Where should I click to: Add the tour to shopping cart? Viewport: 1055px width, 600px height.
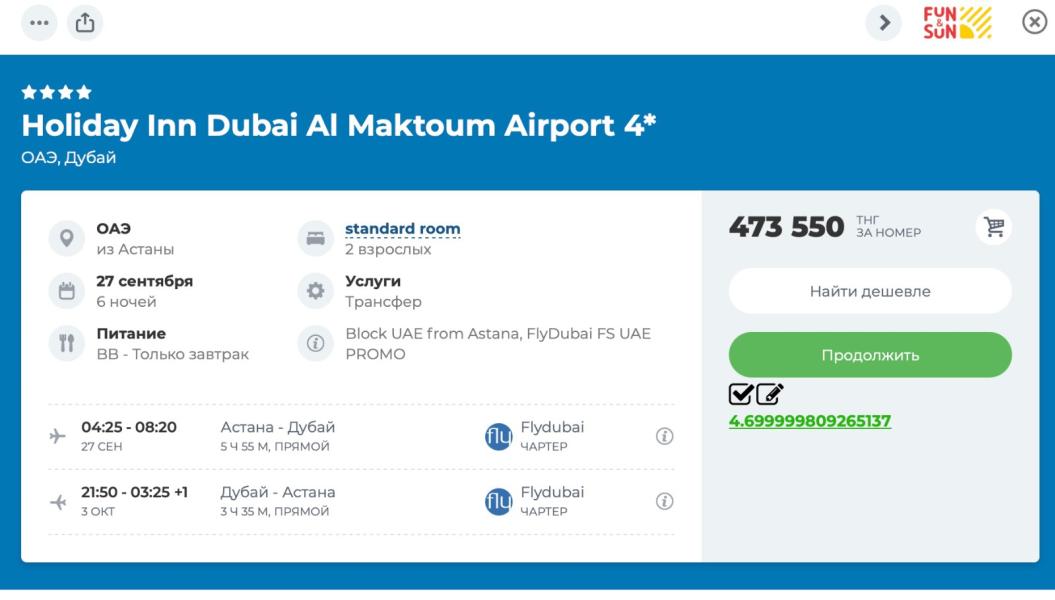994,227
